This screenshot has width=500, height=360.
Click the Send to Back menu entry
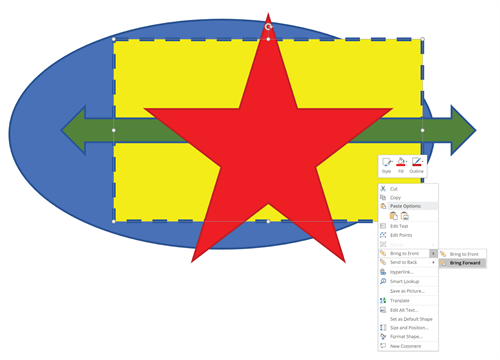click(x=404, y=262)
